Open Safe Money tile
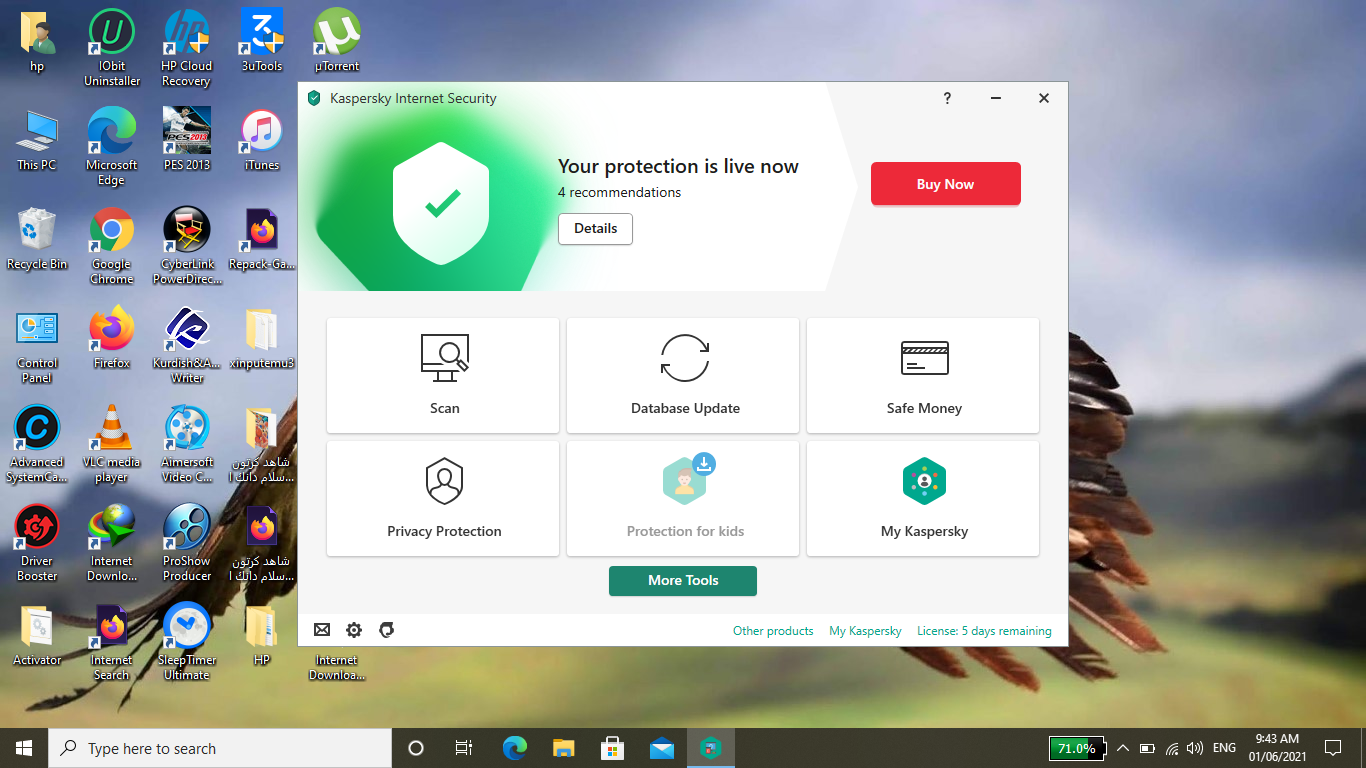 923,376
